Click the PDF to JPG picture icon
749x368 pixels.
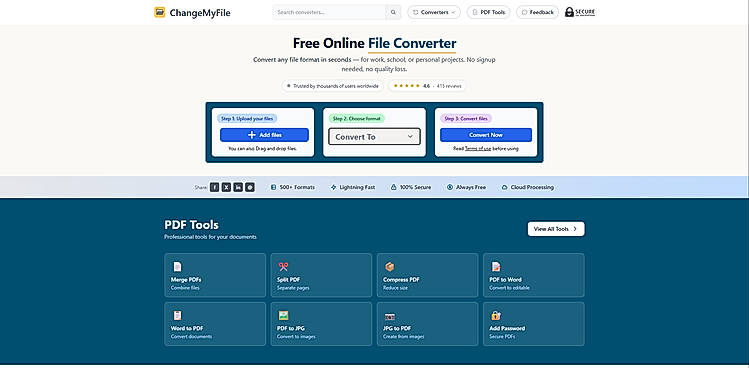(x=283, y=315)
